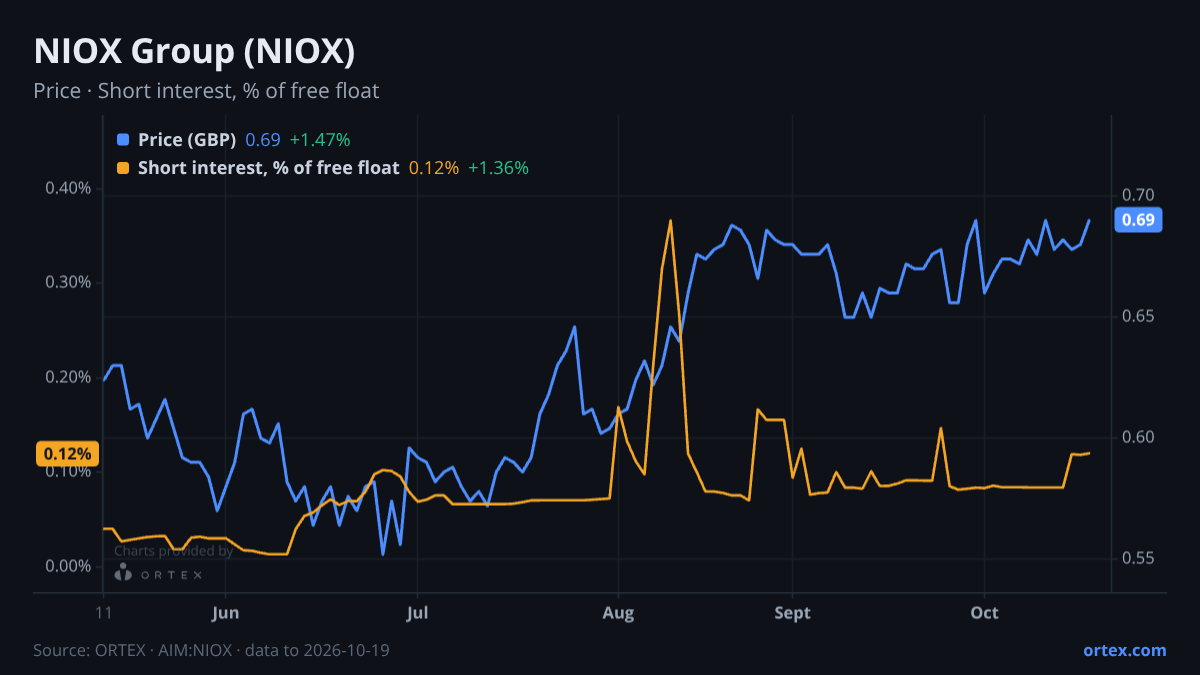The height and width of the screenshot is (675, 1200).
Task: Click the 0.70 right axis label
Action: point(1138,195)
